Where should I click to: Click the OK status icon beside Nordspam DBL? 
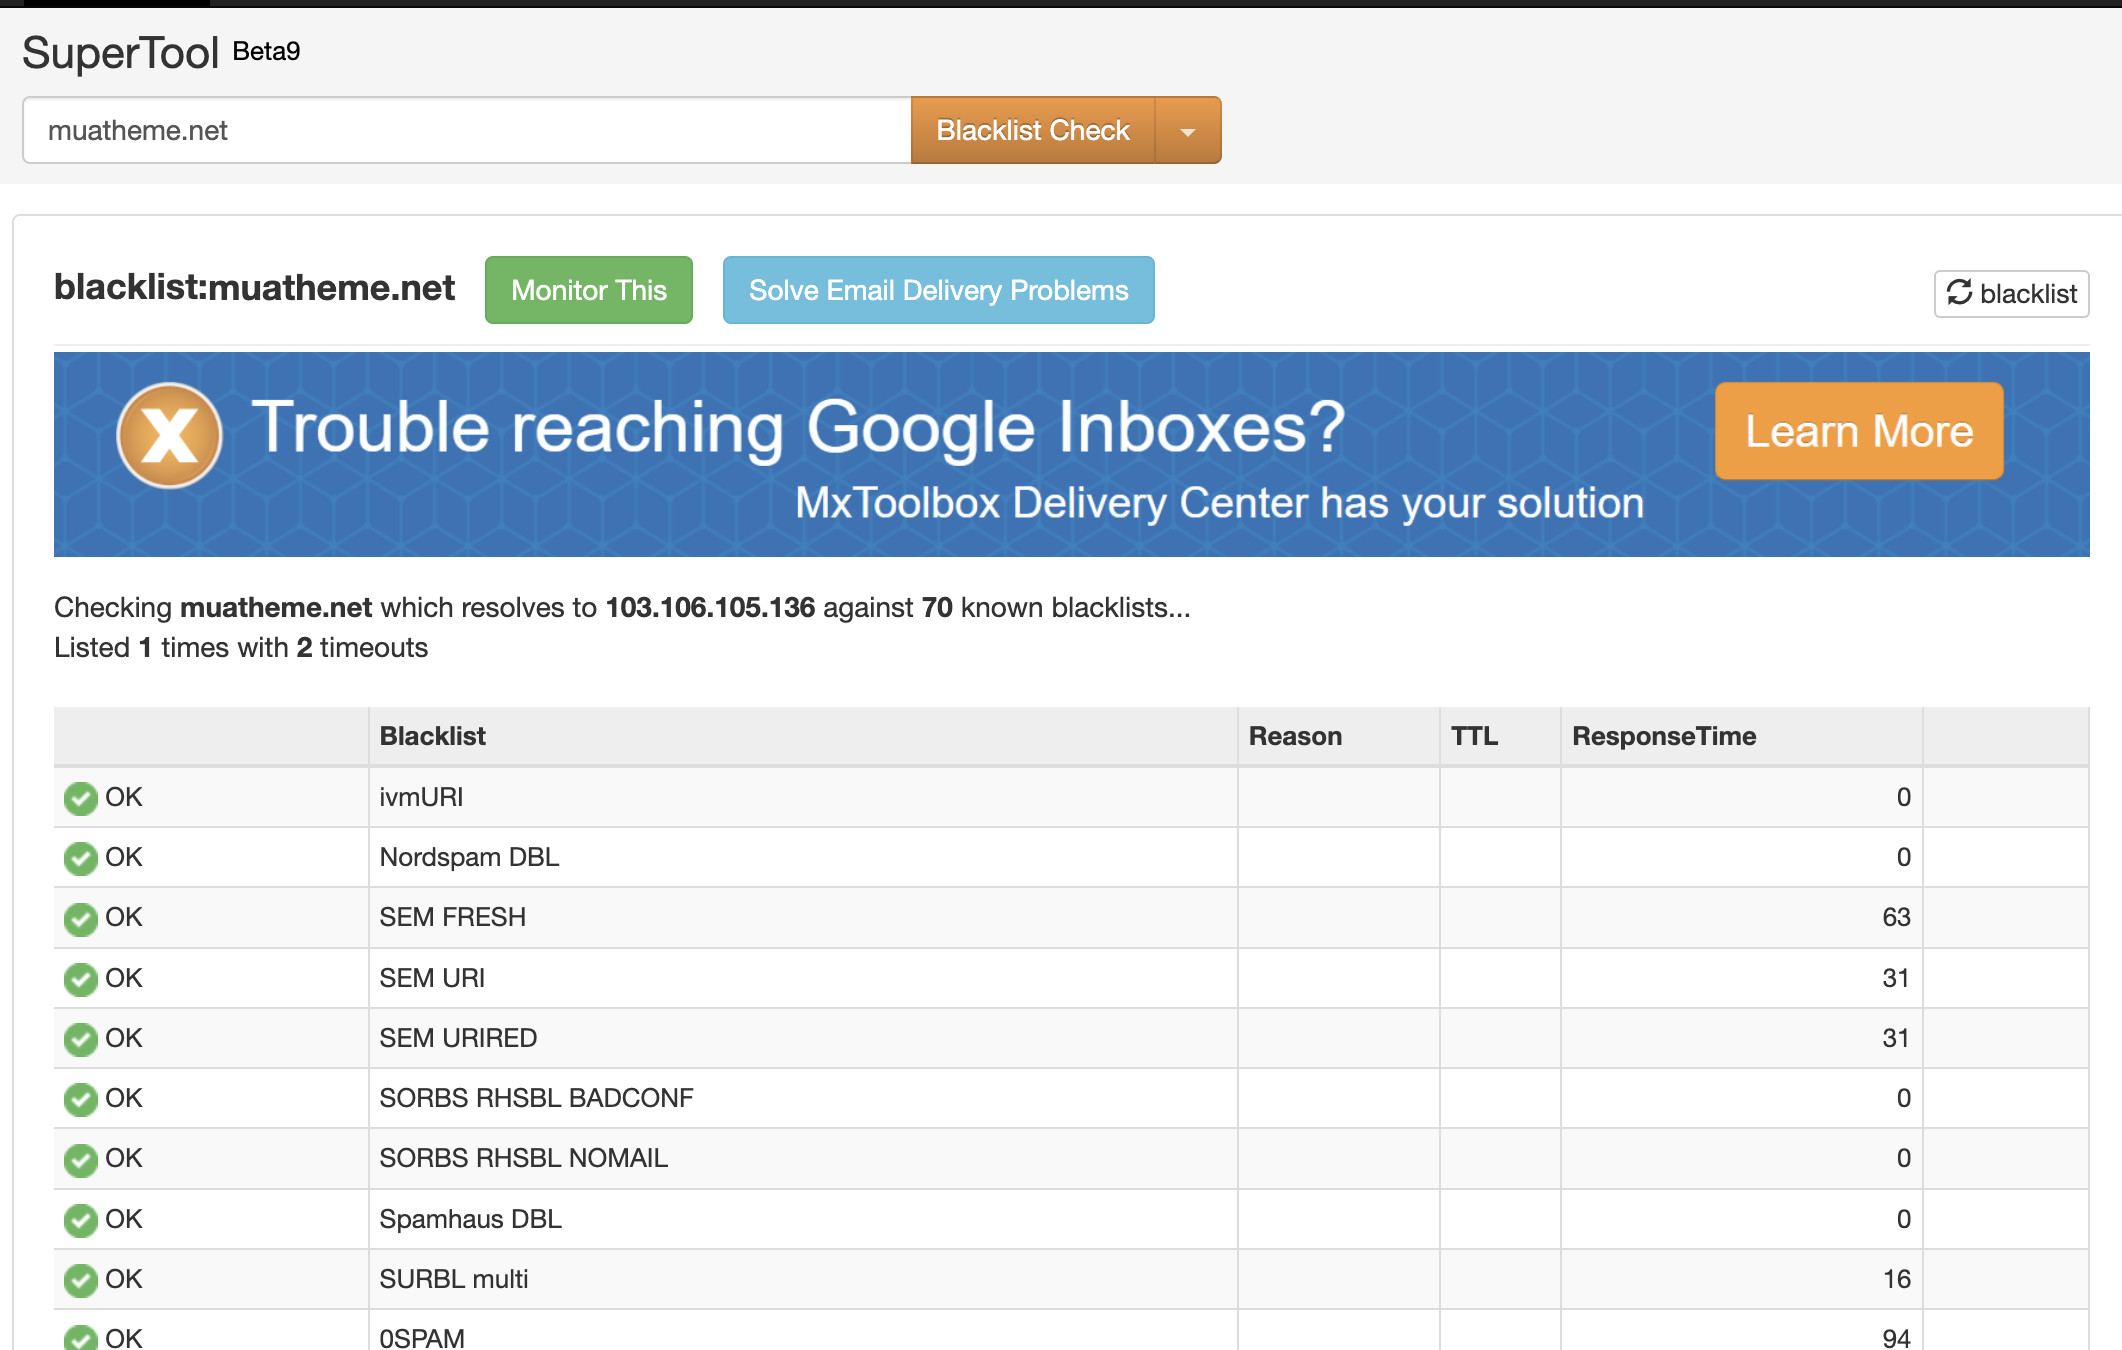coord(80,858)
